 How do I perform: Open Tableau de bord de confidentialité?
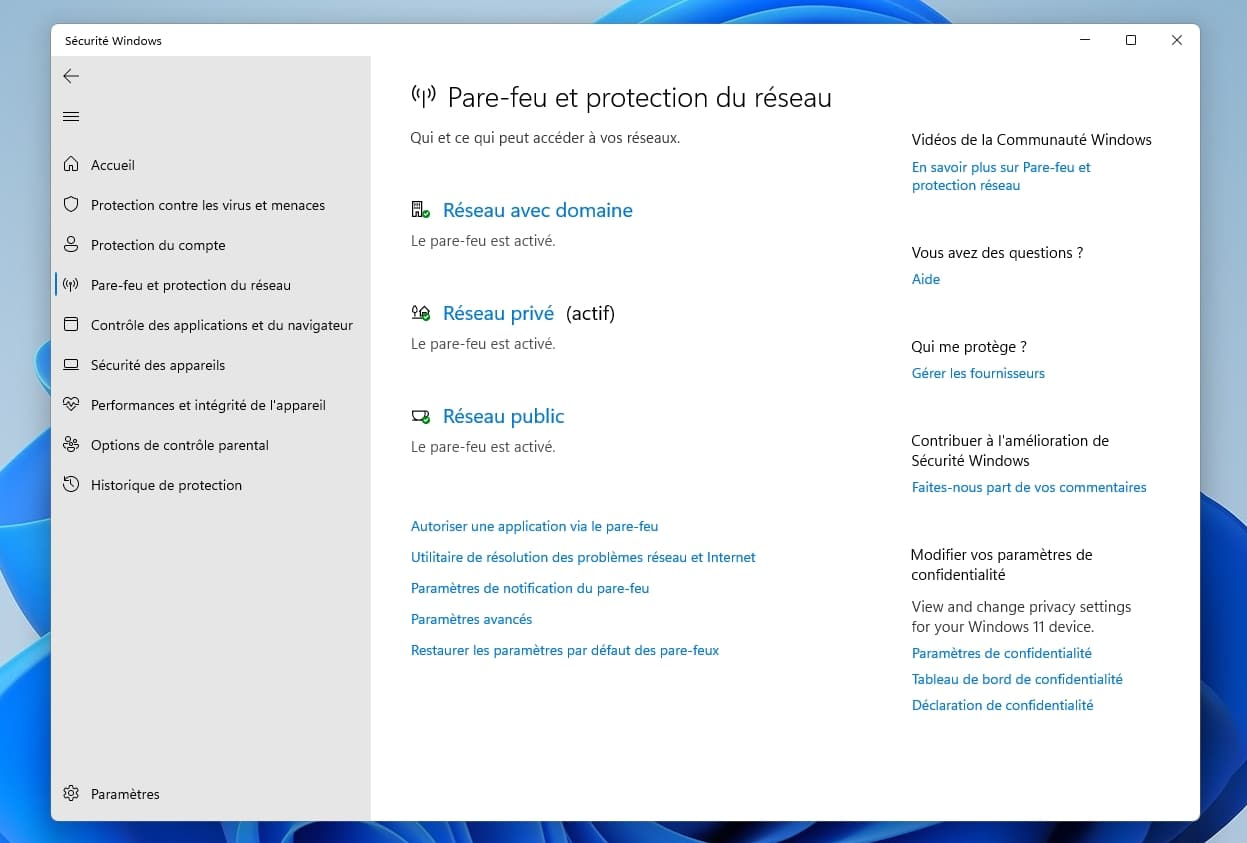coord(1017,679)
